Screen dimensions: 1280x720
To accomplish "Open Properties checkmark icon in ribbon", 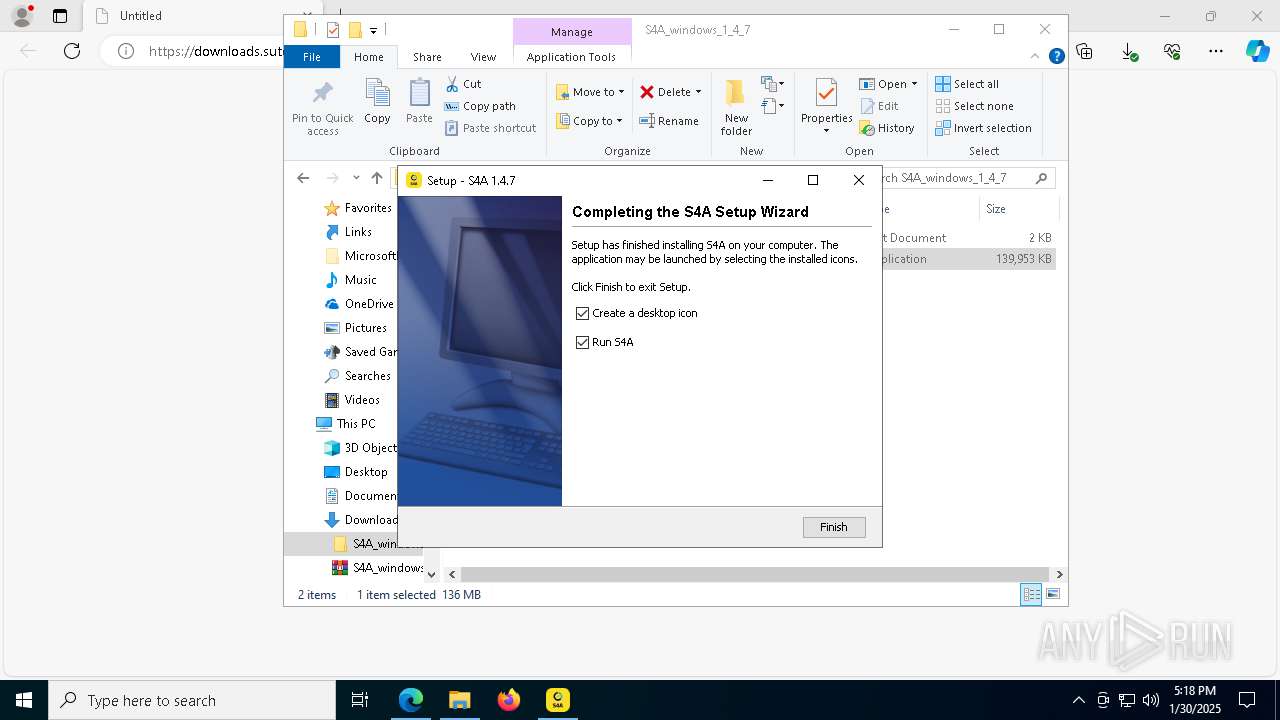I will coord(826,94).
